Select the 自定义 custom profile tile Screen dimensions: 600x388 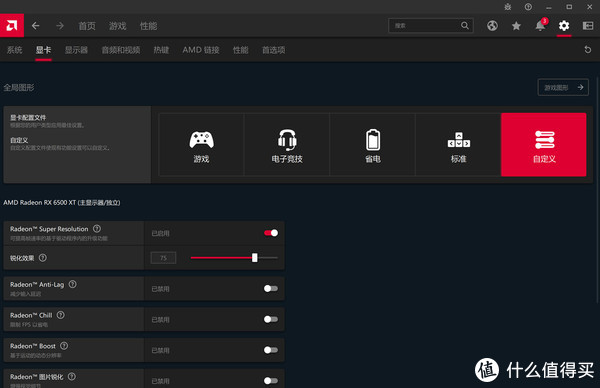[544, 145]
